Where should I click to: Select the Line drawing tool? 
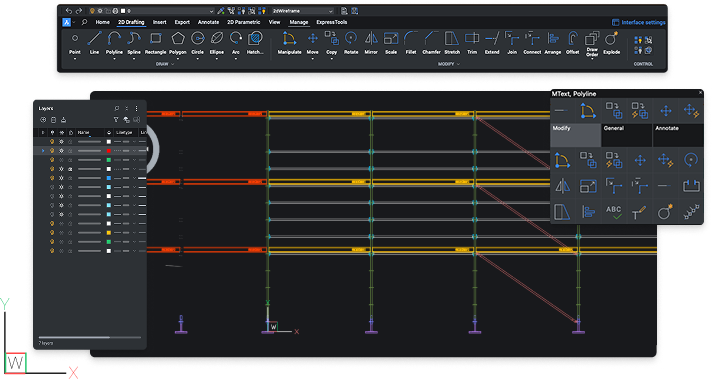tap(94, 43)
